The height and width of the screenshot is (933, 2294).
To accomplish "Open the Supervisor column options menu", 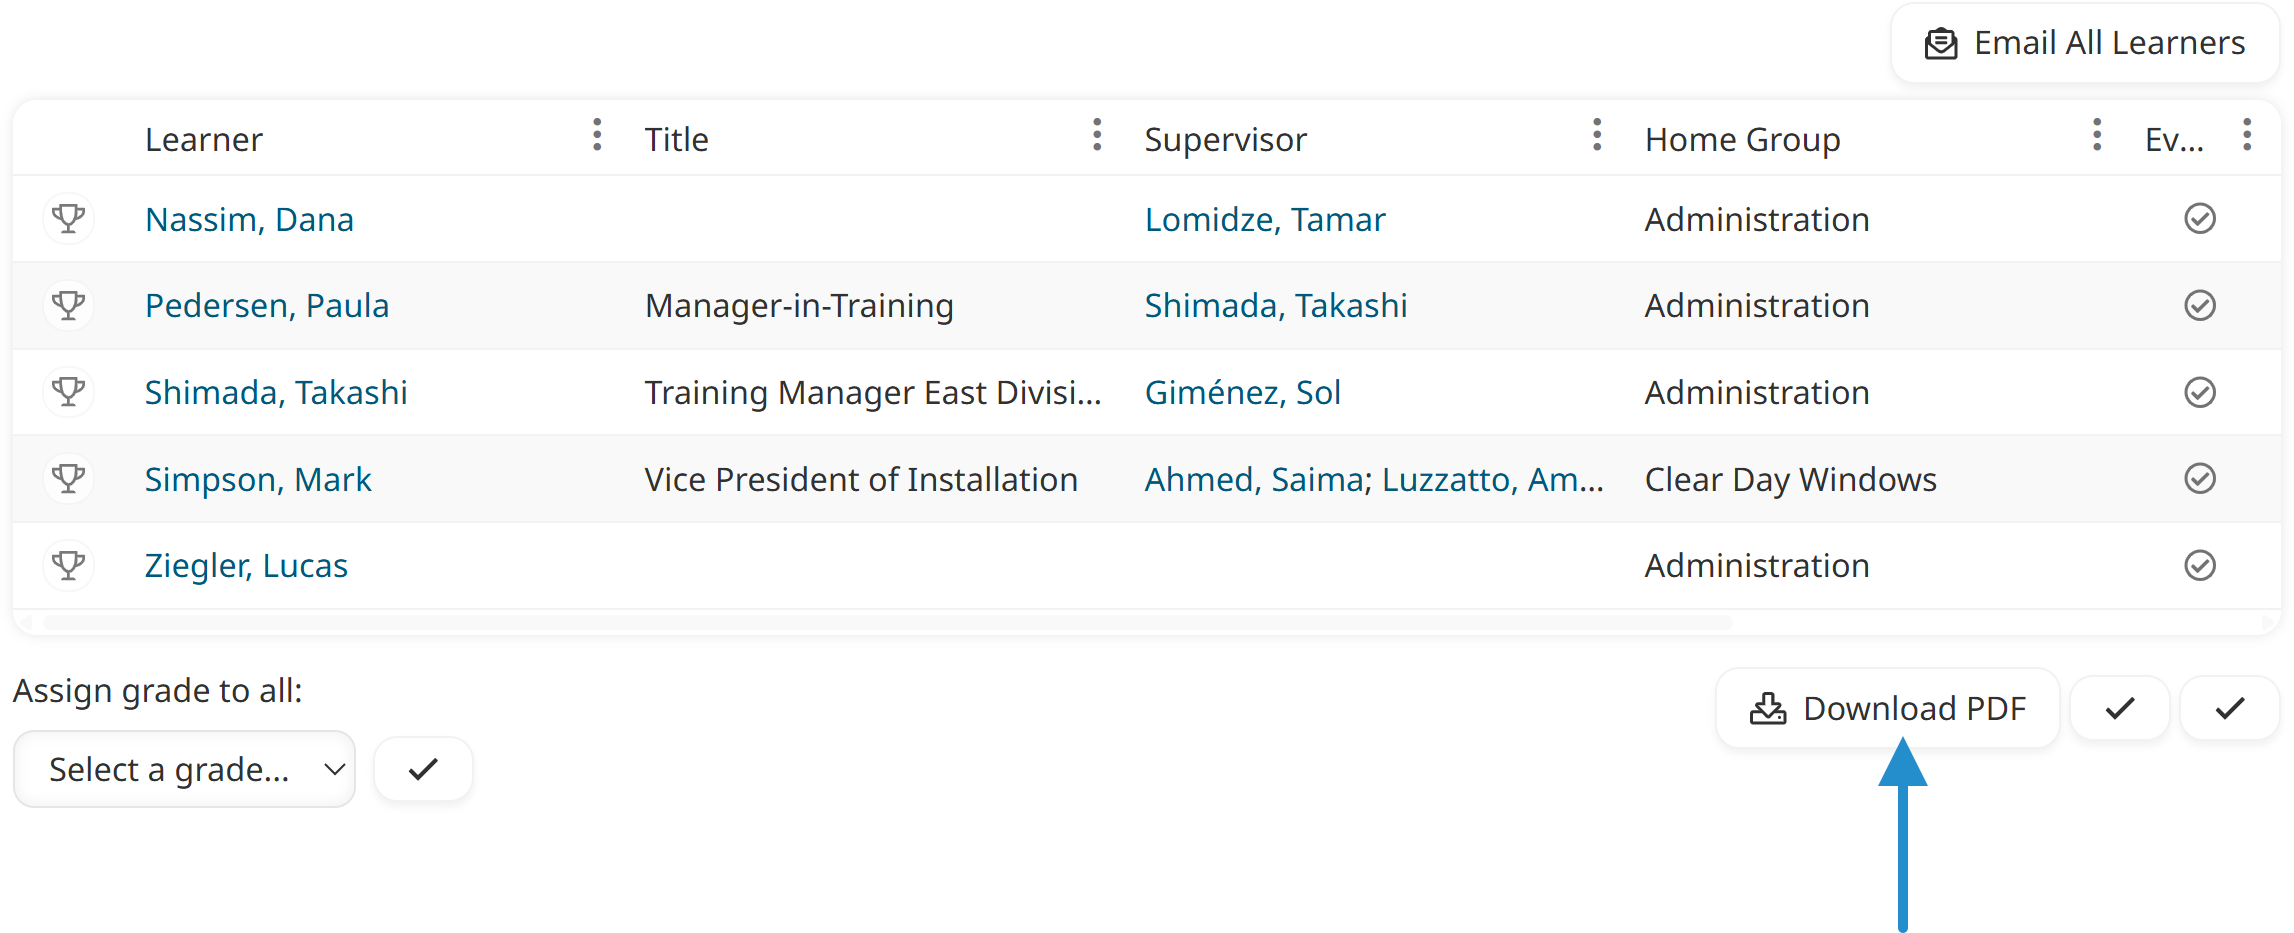I will tap(1597, 135).
